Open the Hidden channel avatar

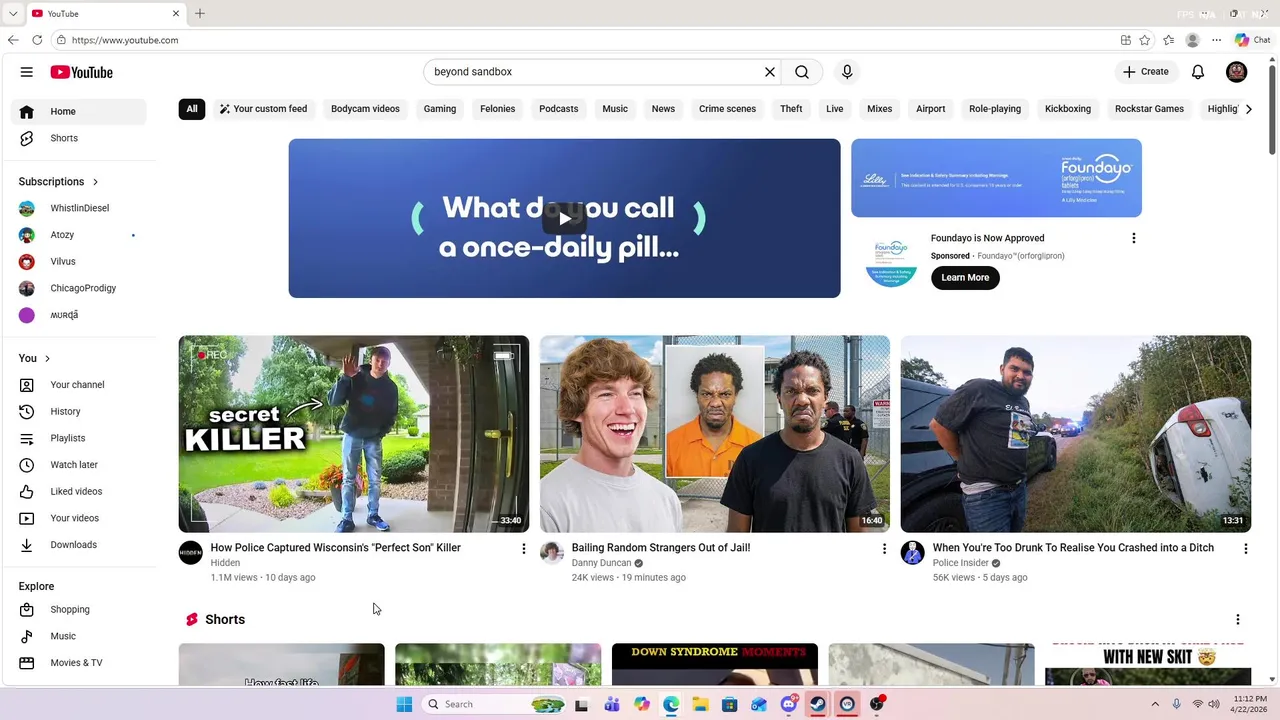coord(190,553)
